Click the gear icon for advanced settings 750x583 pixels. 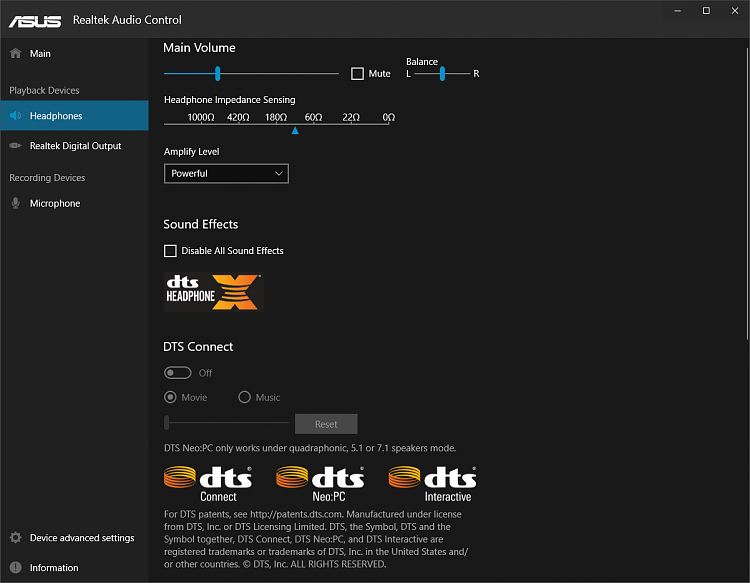(x=15, y=538)
